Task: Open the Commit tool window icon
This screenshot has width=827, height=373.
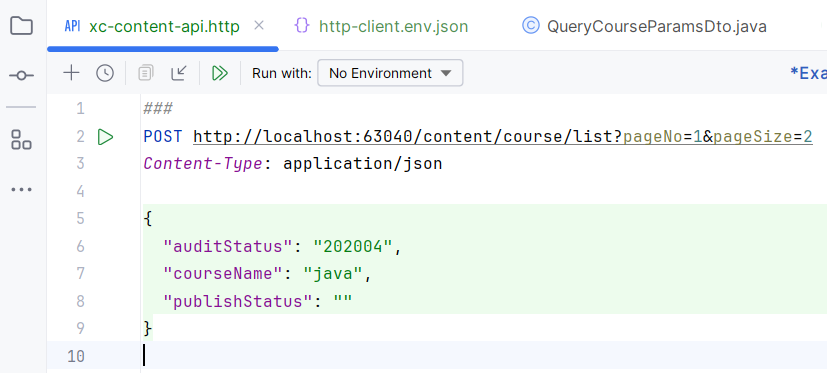Action: click(x=22, y=76)
